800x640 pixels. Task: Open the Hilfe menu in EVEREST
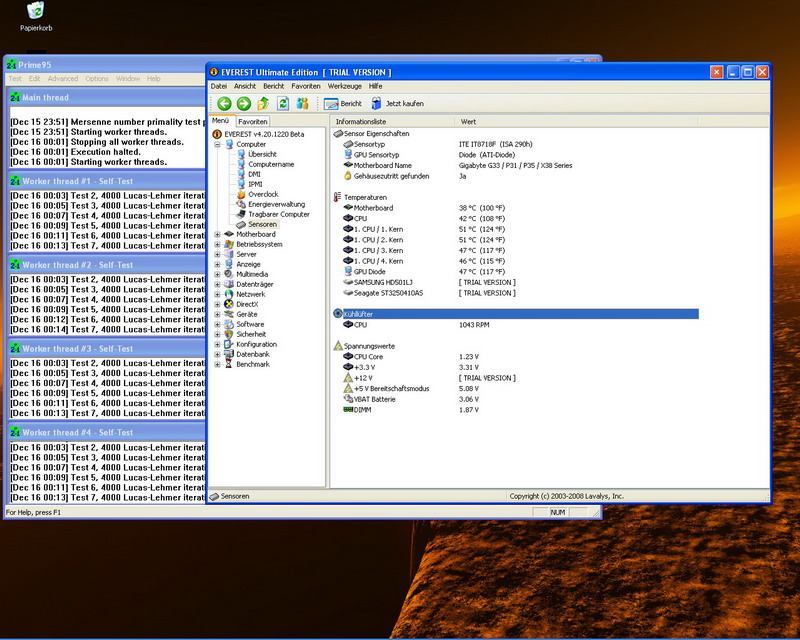click(376, 86)
